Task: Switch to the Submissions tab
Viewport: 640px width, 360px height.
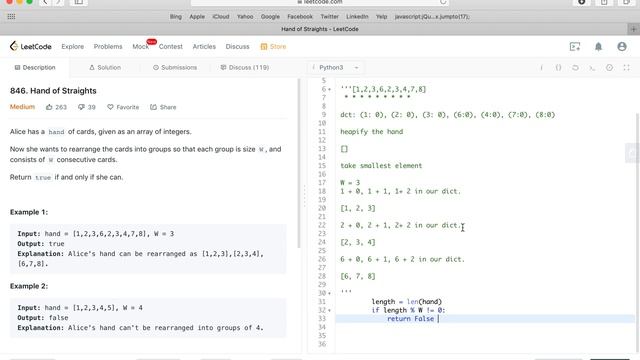Action: click(x=175, y=67)
